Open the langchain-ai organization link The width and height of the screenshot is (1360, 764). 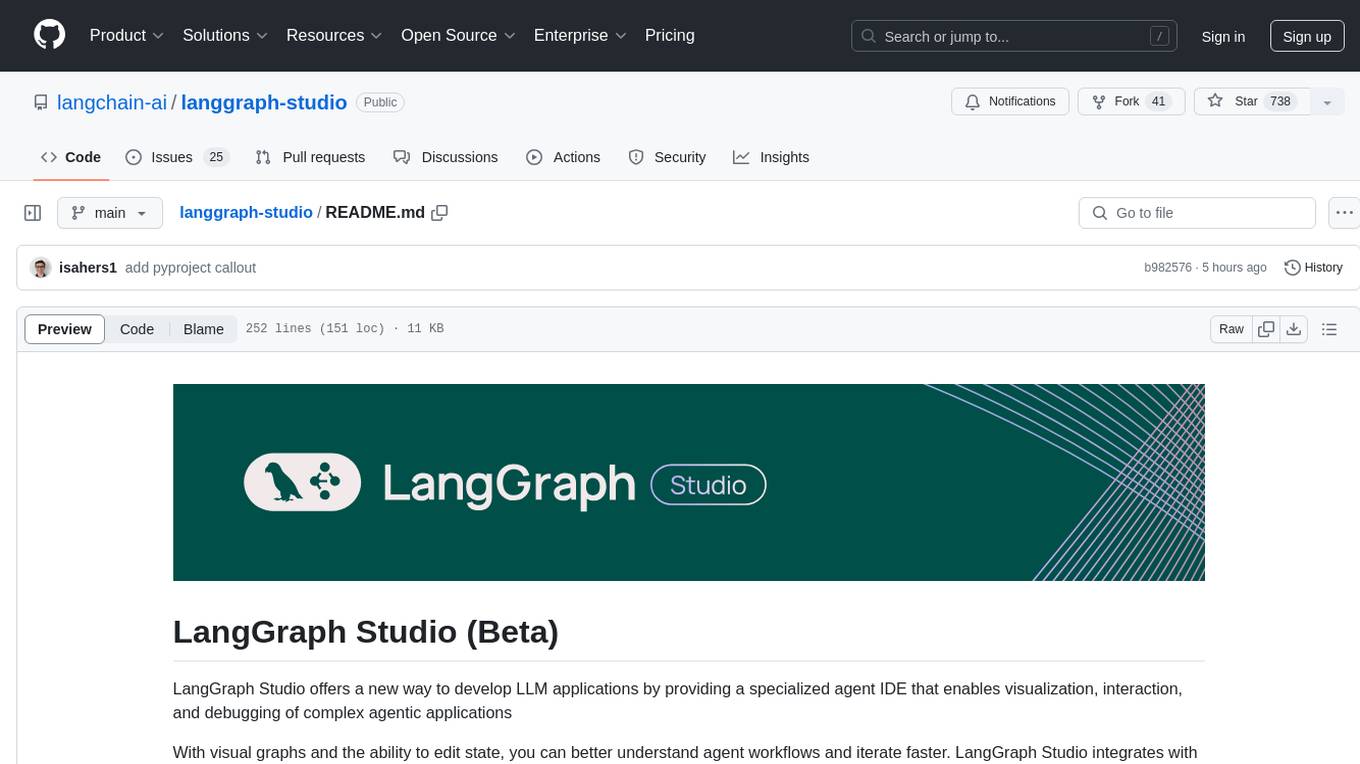point(112,102)
